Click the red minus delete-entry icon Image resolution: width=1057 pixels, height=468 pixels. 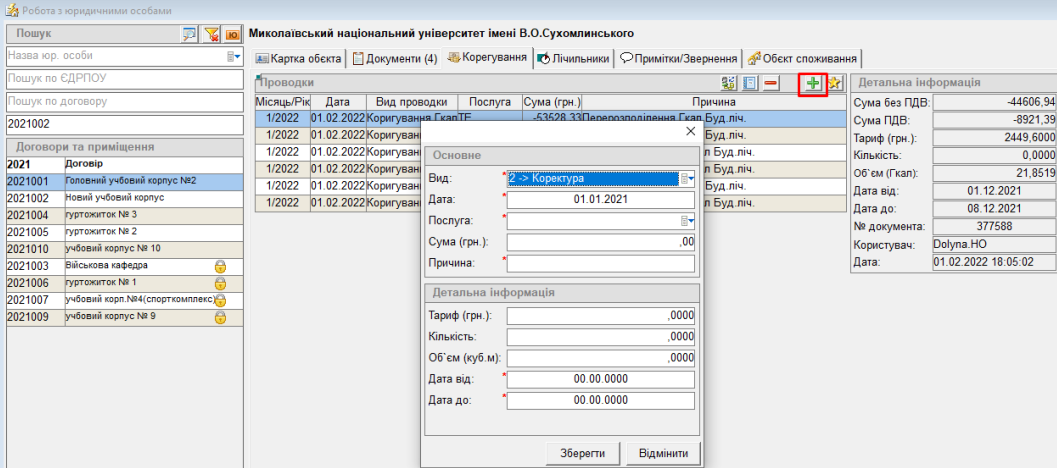(771, 84)
